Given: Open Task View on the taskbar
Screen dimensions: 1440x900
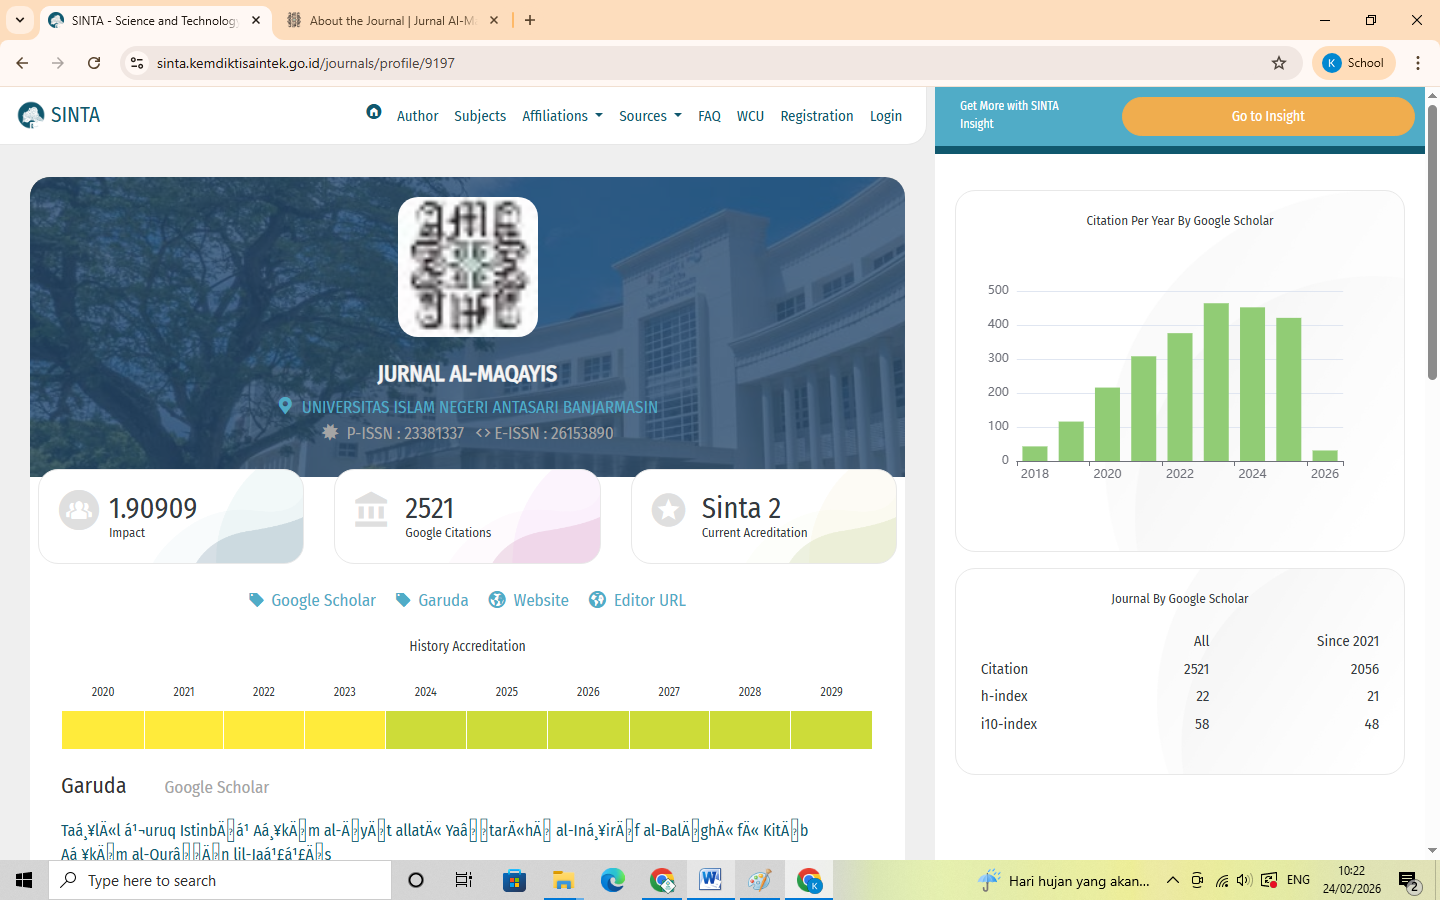Looking at the screenshot, I should click(x=464, y=880).
